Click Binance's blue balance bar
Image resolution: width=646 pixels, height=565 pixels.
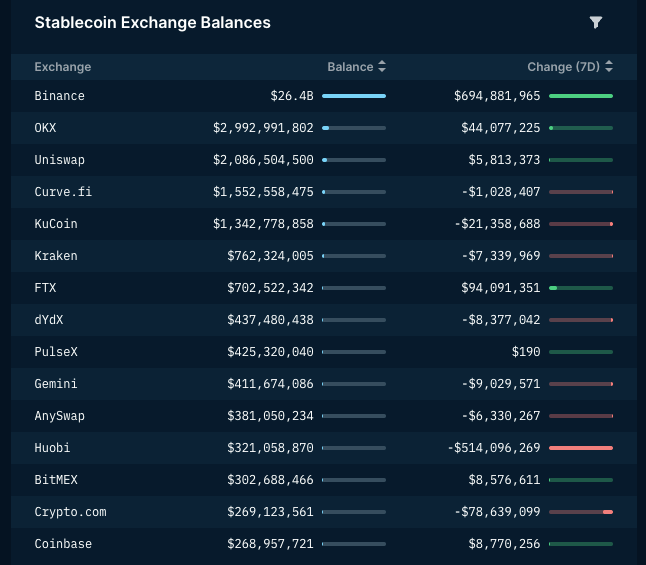353,96
